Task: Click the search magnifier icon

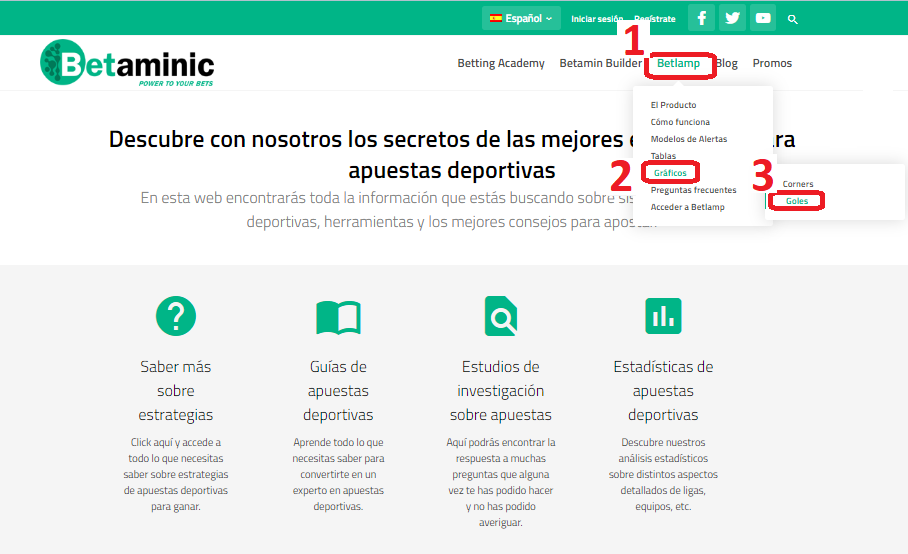Action: pyautogui.click(x=793, y=19)
